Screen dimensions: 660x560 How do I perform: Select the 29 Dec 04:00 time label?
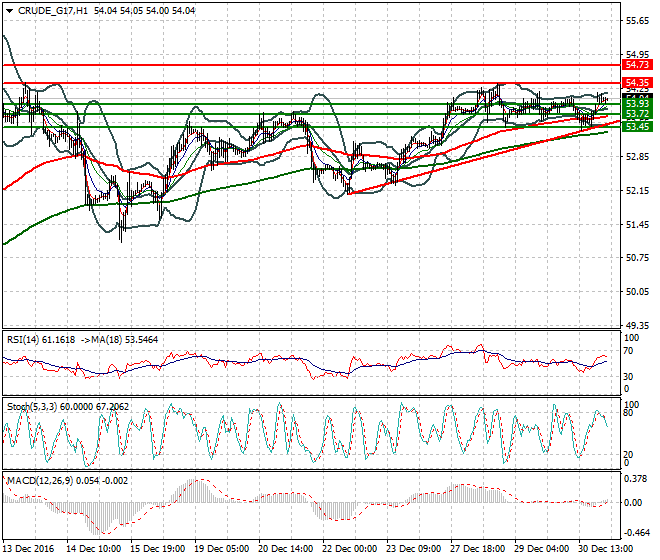[541, 549]
